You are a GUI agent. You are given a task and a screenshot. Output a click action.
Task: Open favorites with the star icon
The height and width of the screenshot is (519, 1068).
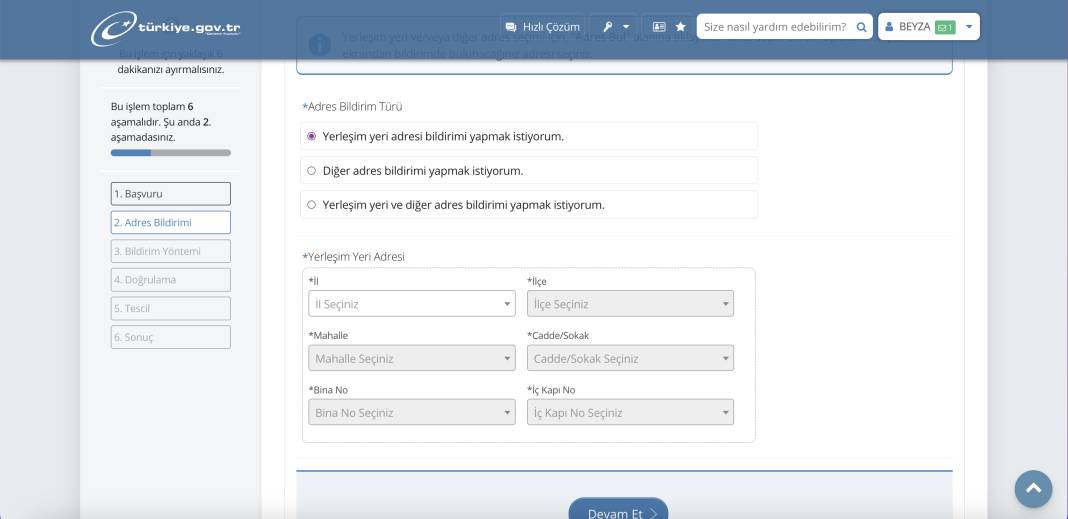pyautogui.click(x=680, y=27)
